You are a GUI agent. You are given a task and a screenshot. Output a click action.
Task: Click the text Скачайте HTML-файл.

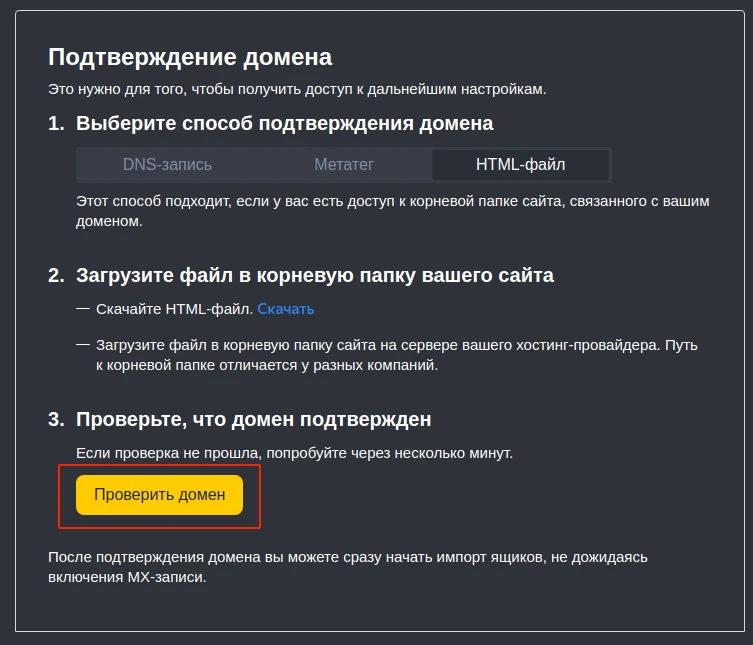click(174, 309)
